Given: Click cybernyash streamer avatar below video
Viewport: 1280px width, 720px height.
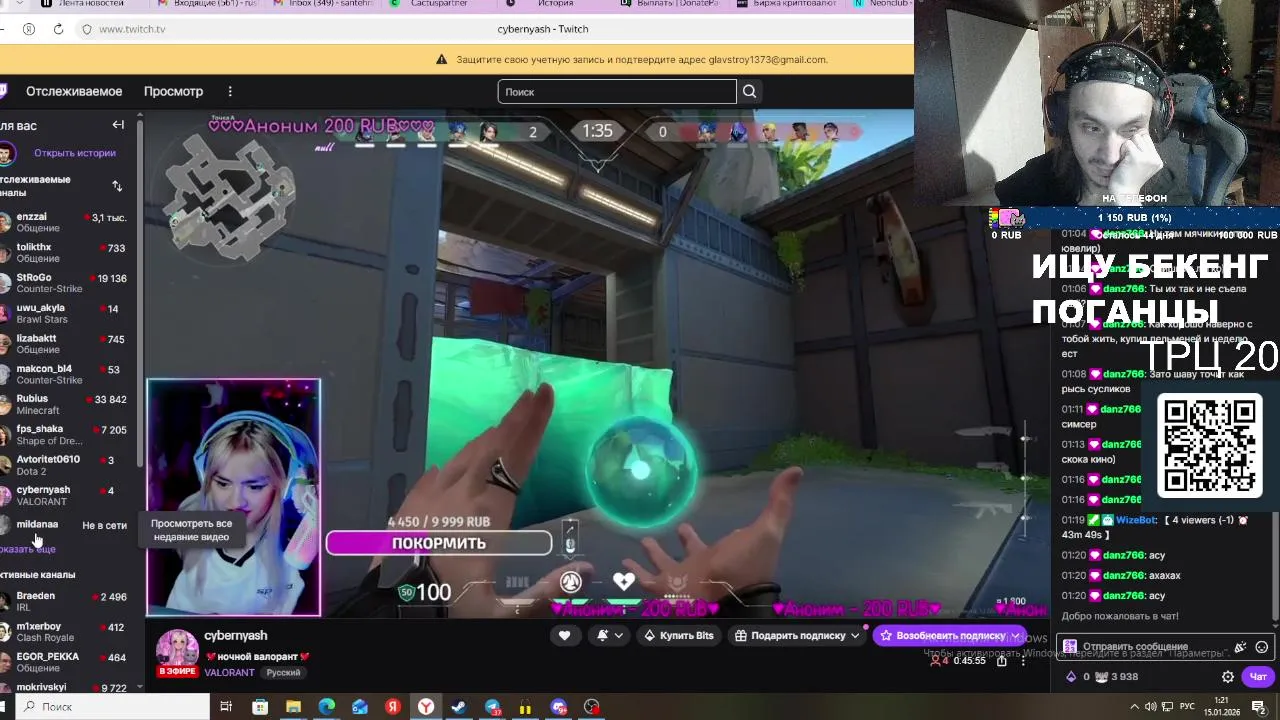Looking at the screenshot, I should [177, 651].
